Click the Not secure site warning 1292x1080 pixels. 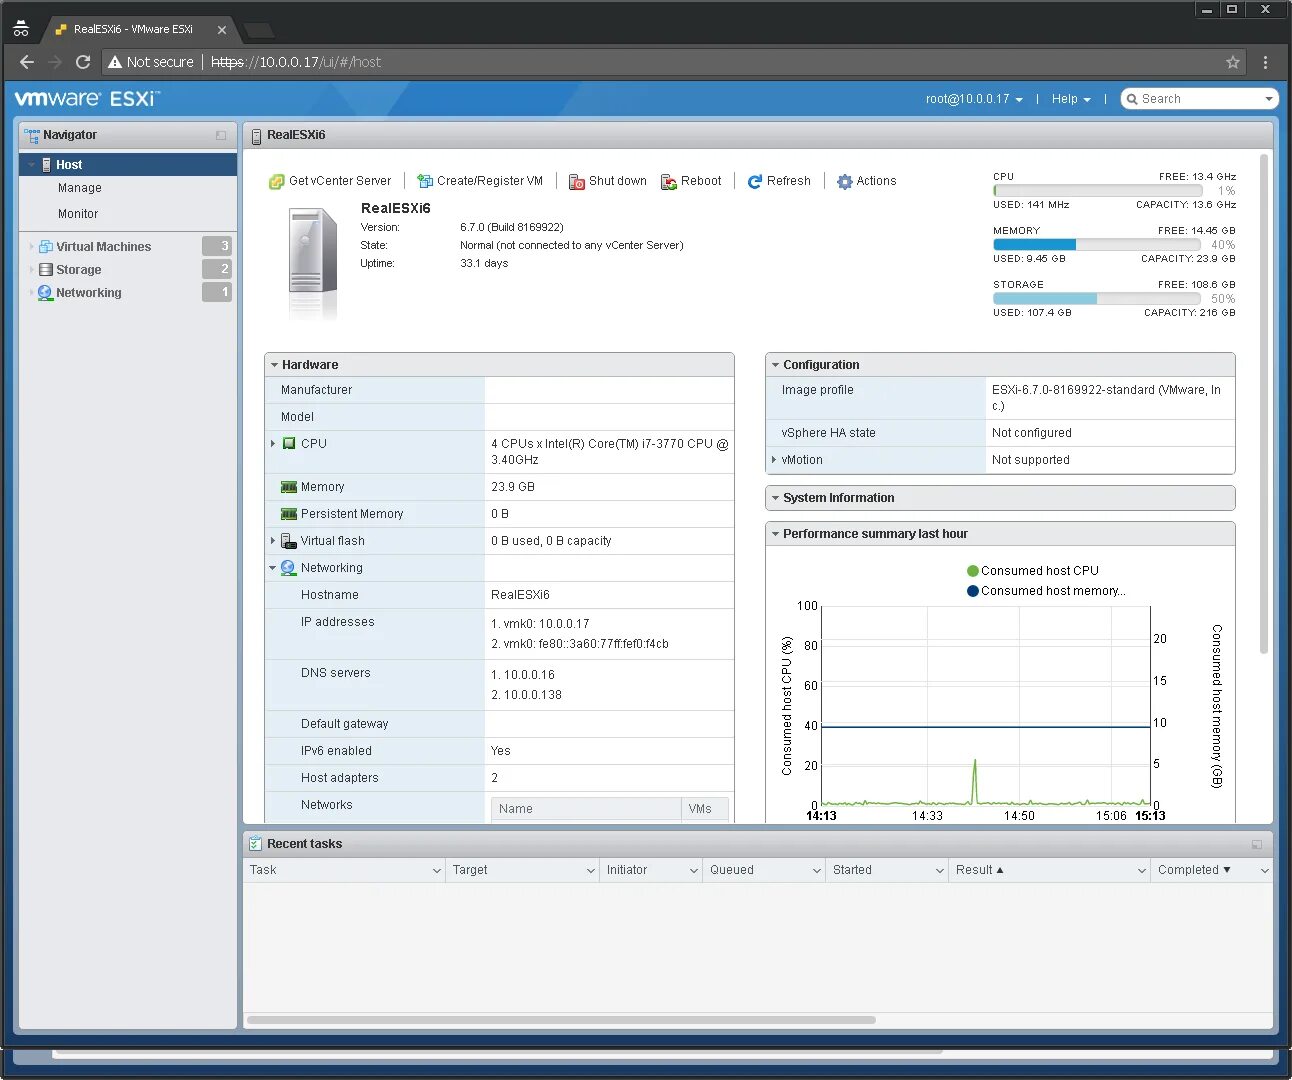(151, 62)
